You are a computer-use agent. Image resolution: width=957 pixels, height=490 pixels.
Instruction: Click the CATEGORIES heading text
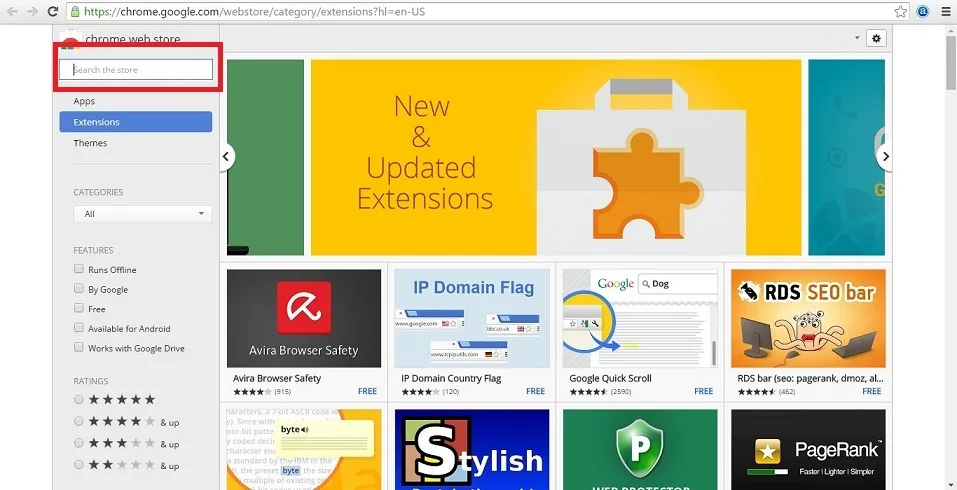pos(98,192)
